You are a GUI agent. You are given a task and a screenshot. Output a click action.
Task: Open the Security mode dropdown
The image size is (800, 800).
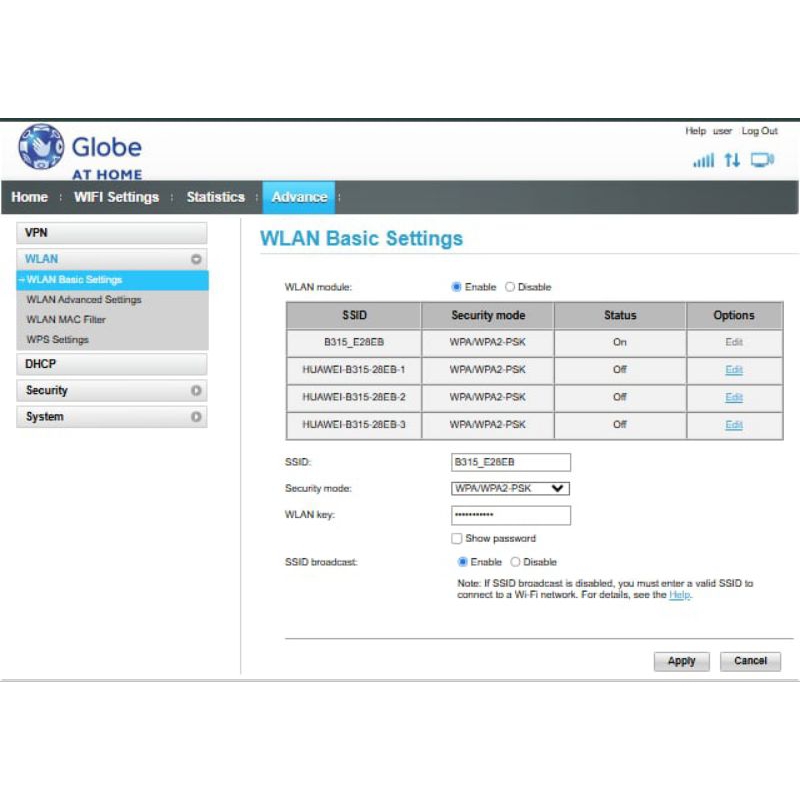click(510, 488)
